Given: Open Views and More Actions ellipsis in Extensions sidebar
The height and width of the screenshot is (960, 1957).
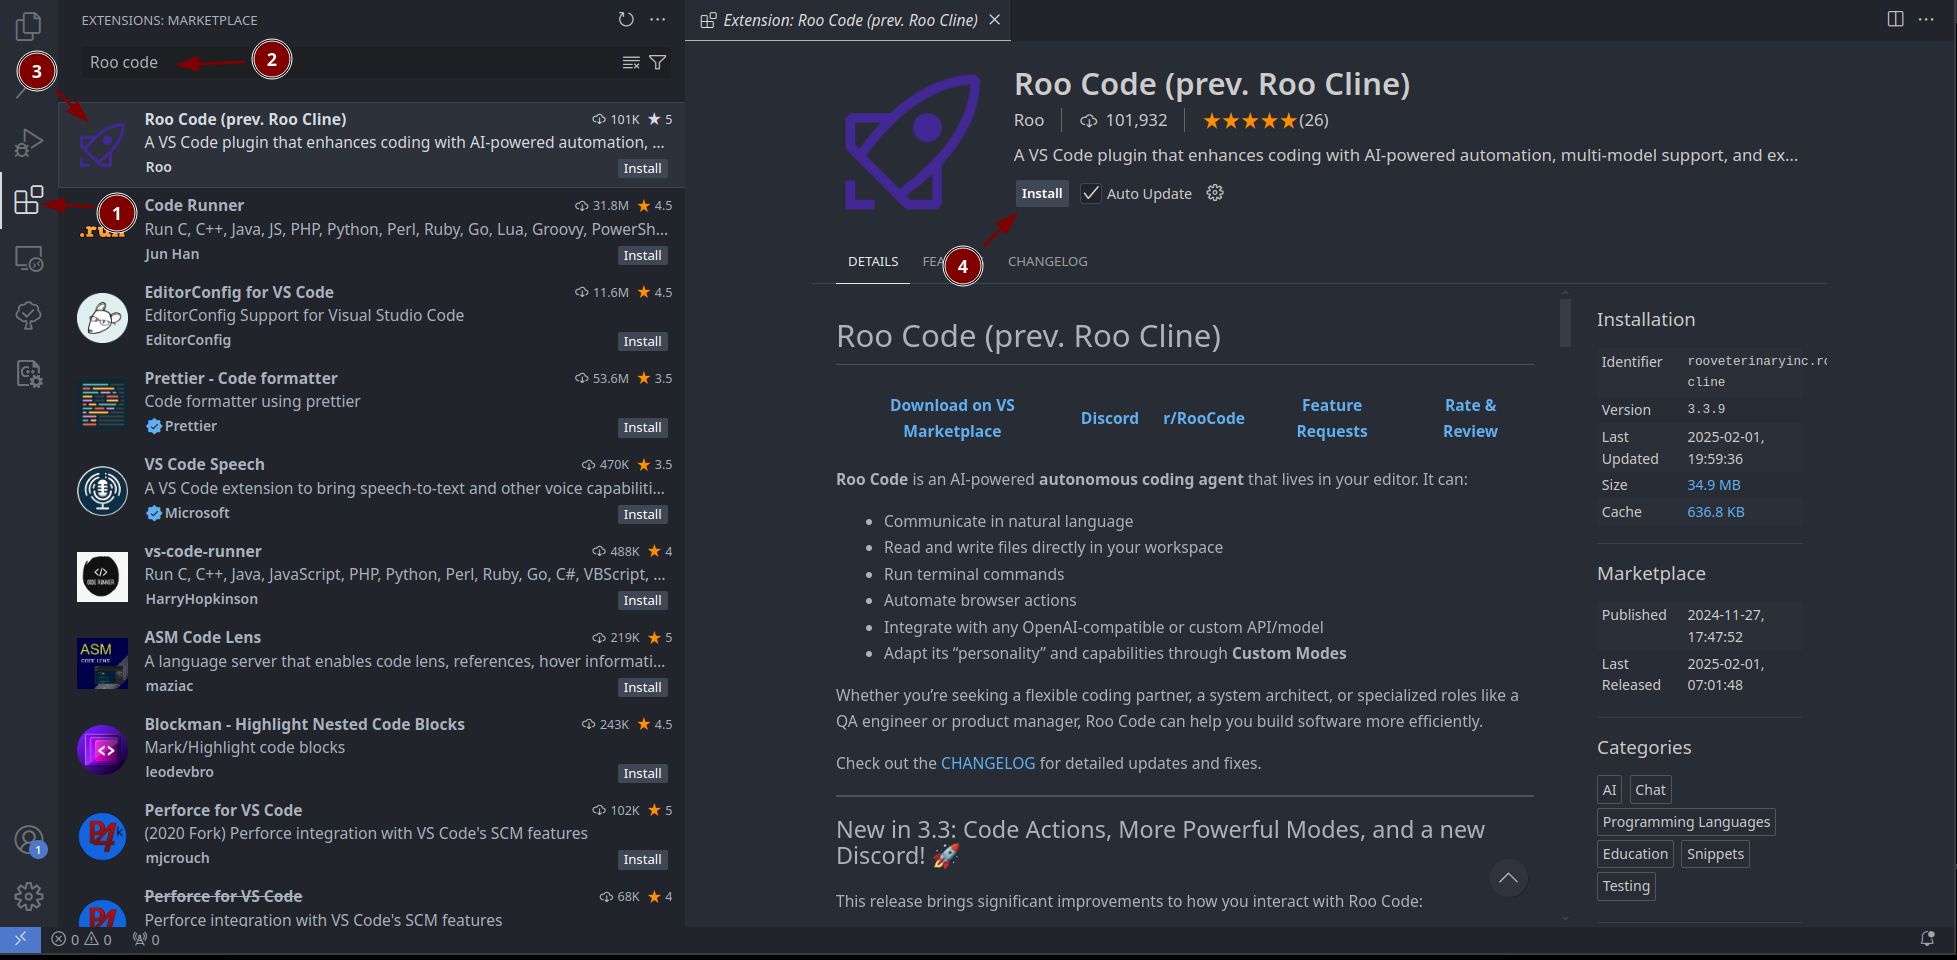Looking at the screenshot, I should click(657, 19).
